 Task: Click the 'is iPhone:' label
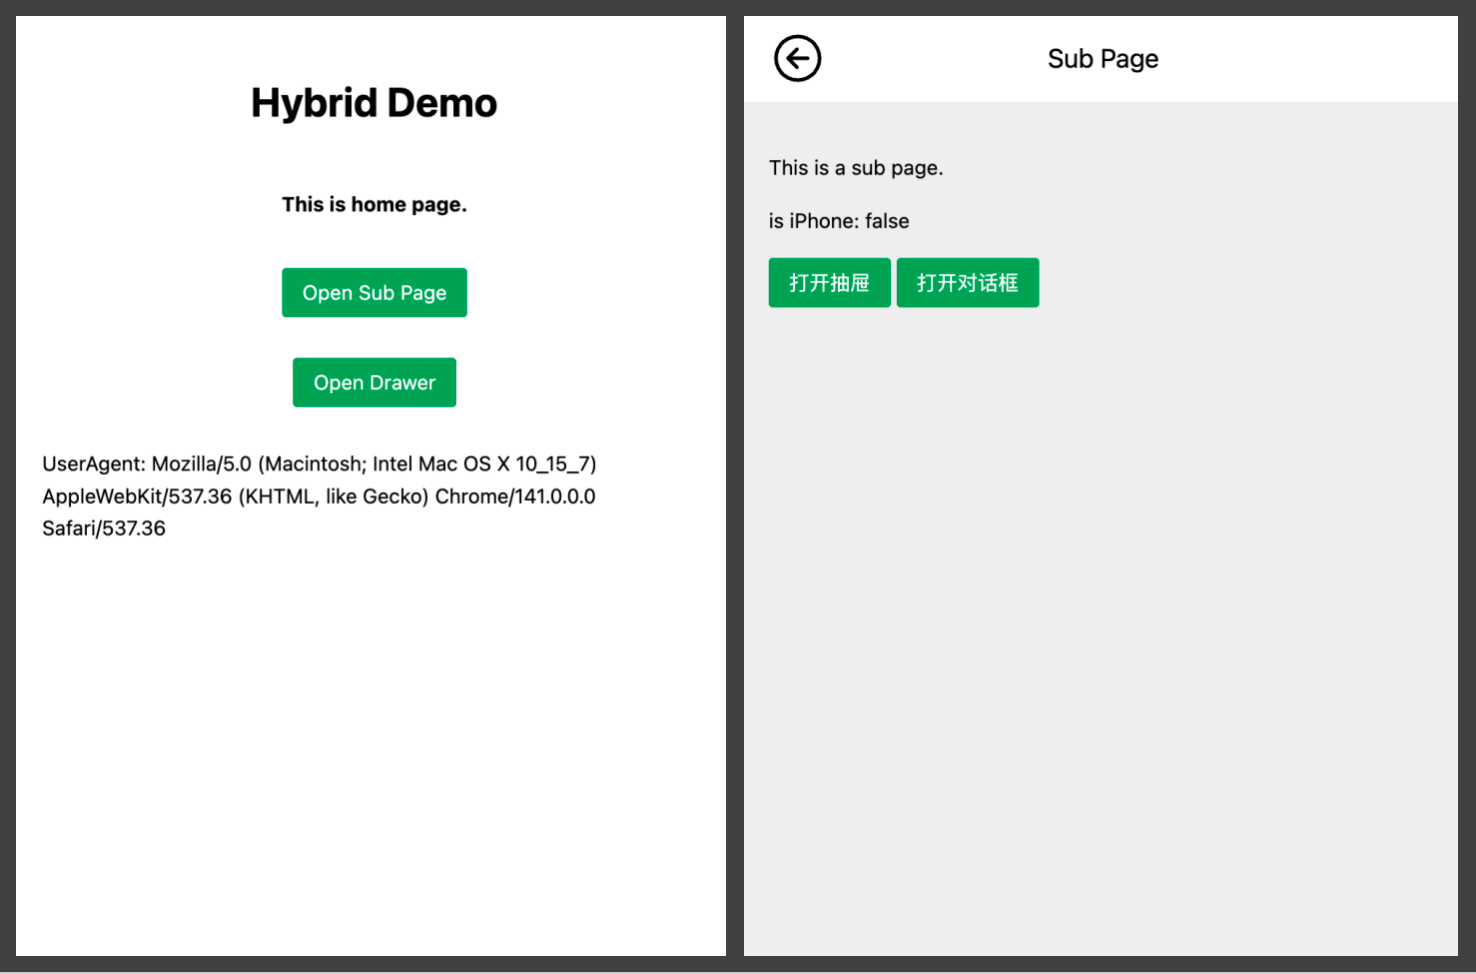tap(813, 221)
